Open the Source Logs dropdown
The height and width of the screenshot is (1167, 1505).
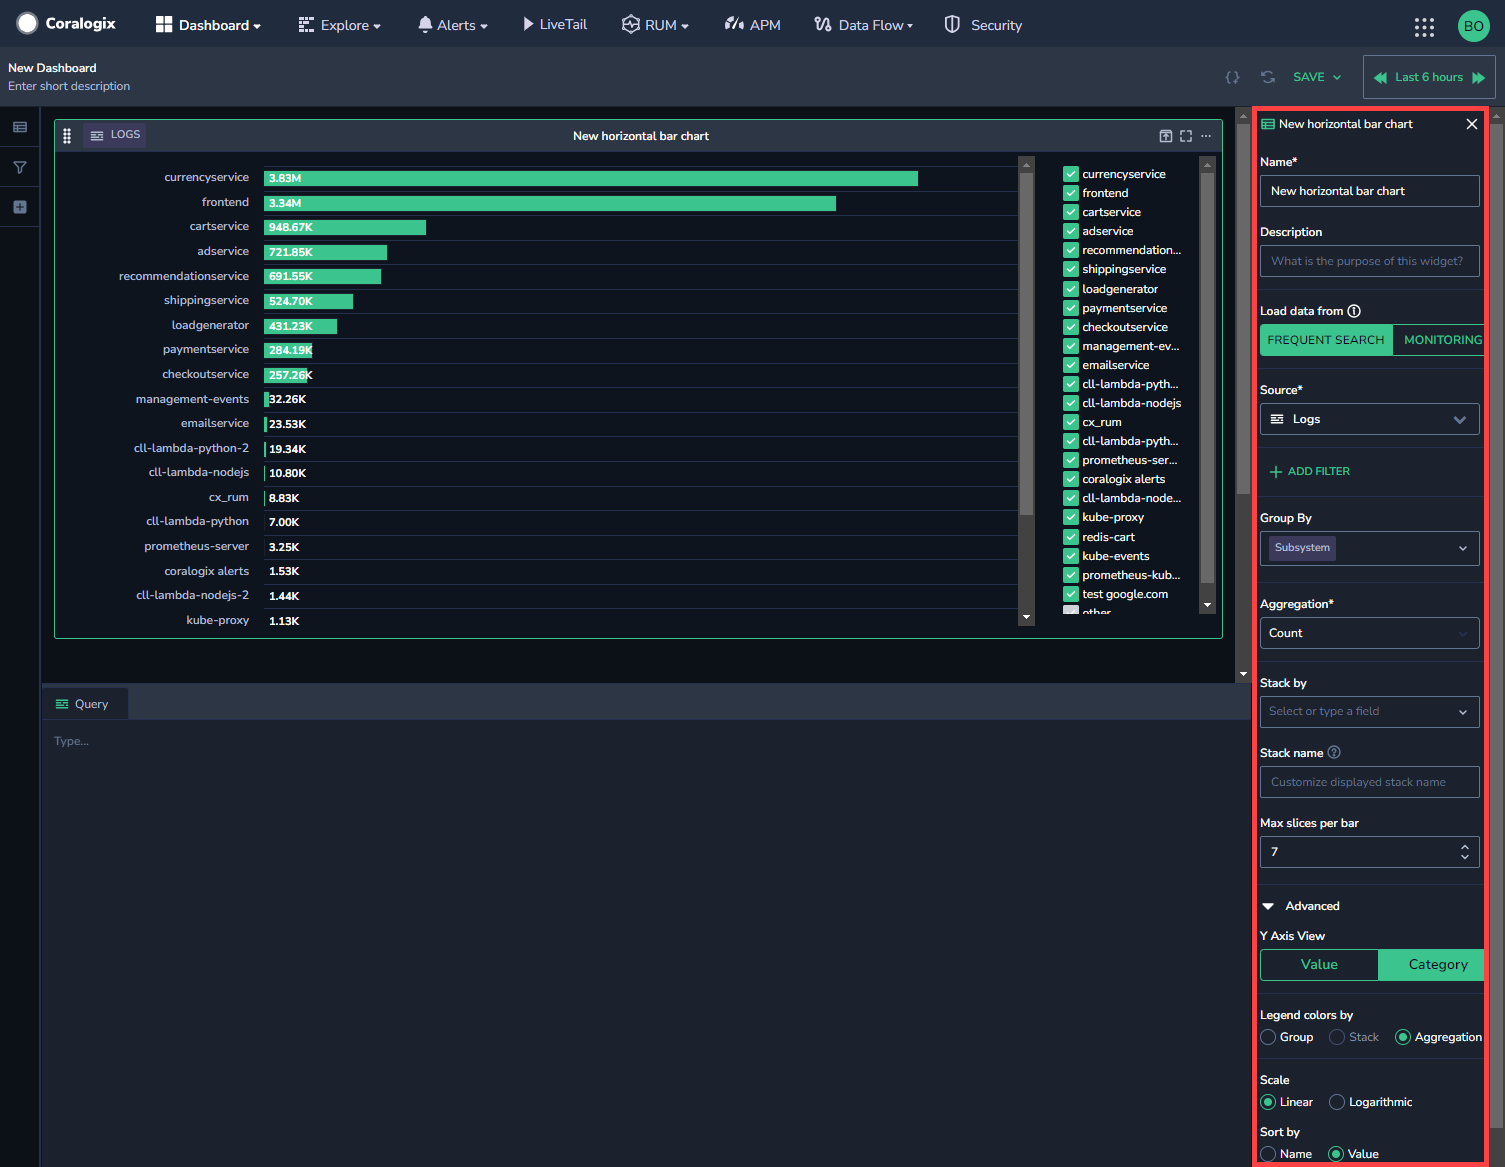(x=1369, y=419)
